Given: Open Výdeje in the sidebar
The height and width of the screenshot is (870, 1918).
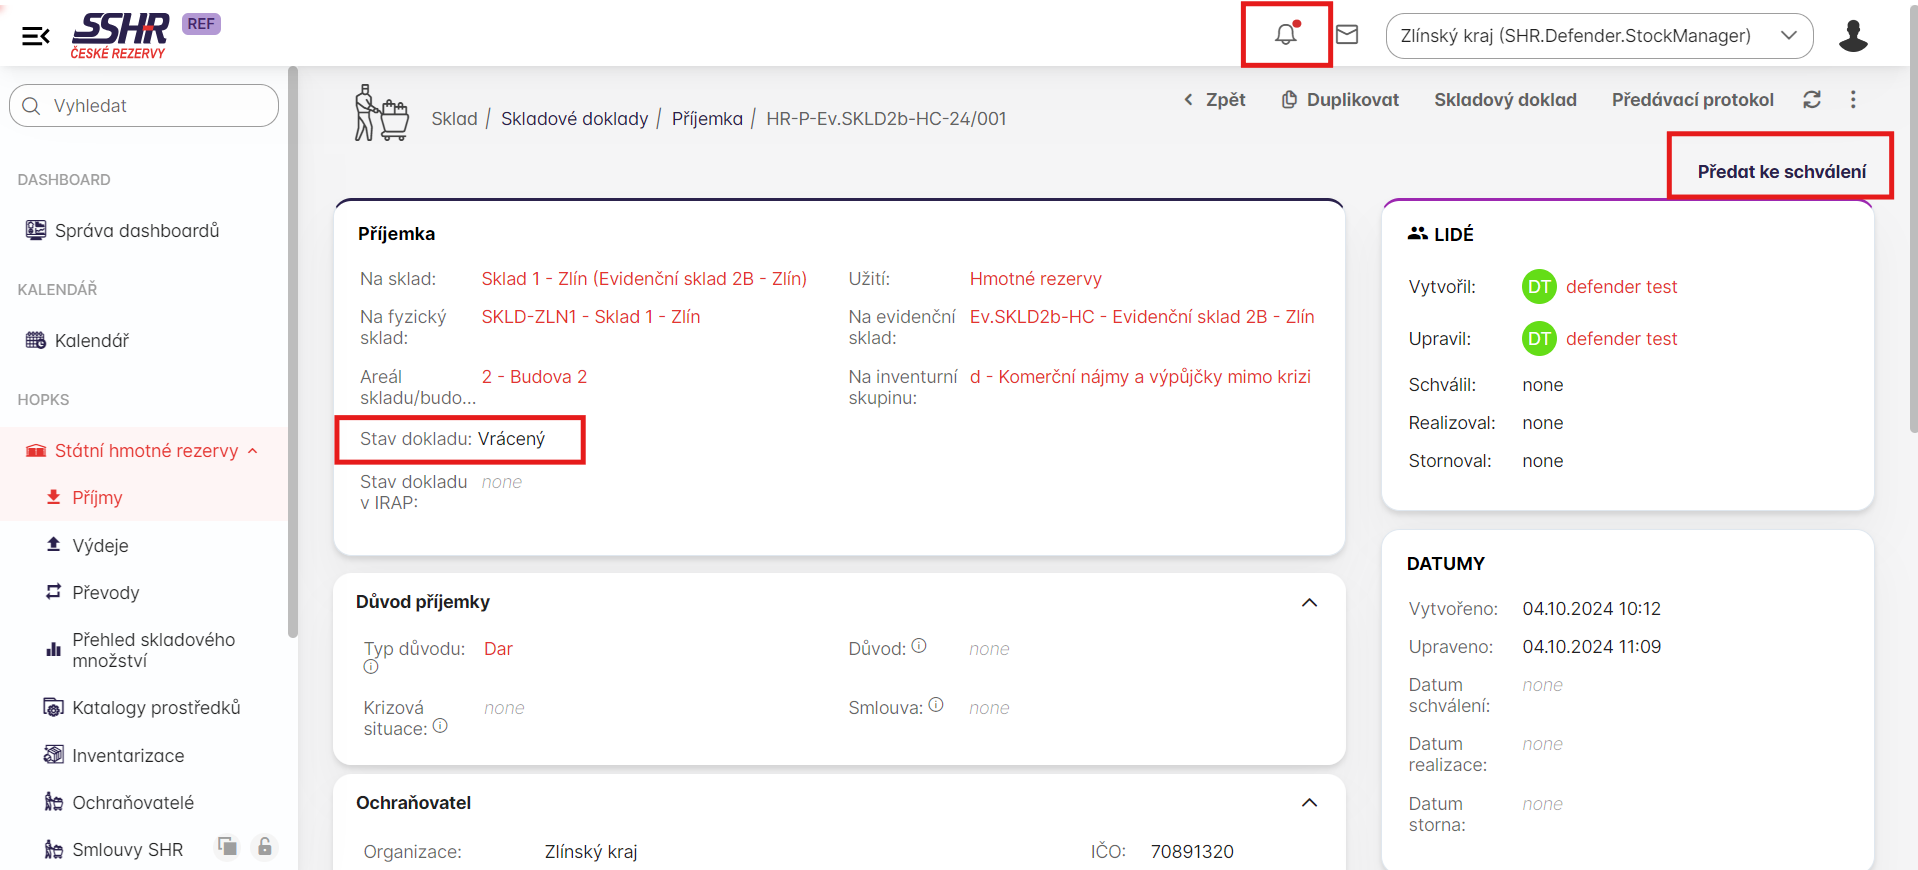Looking at the screenshot, I should click(x=100, y=545).
